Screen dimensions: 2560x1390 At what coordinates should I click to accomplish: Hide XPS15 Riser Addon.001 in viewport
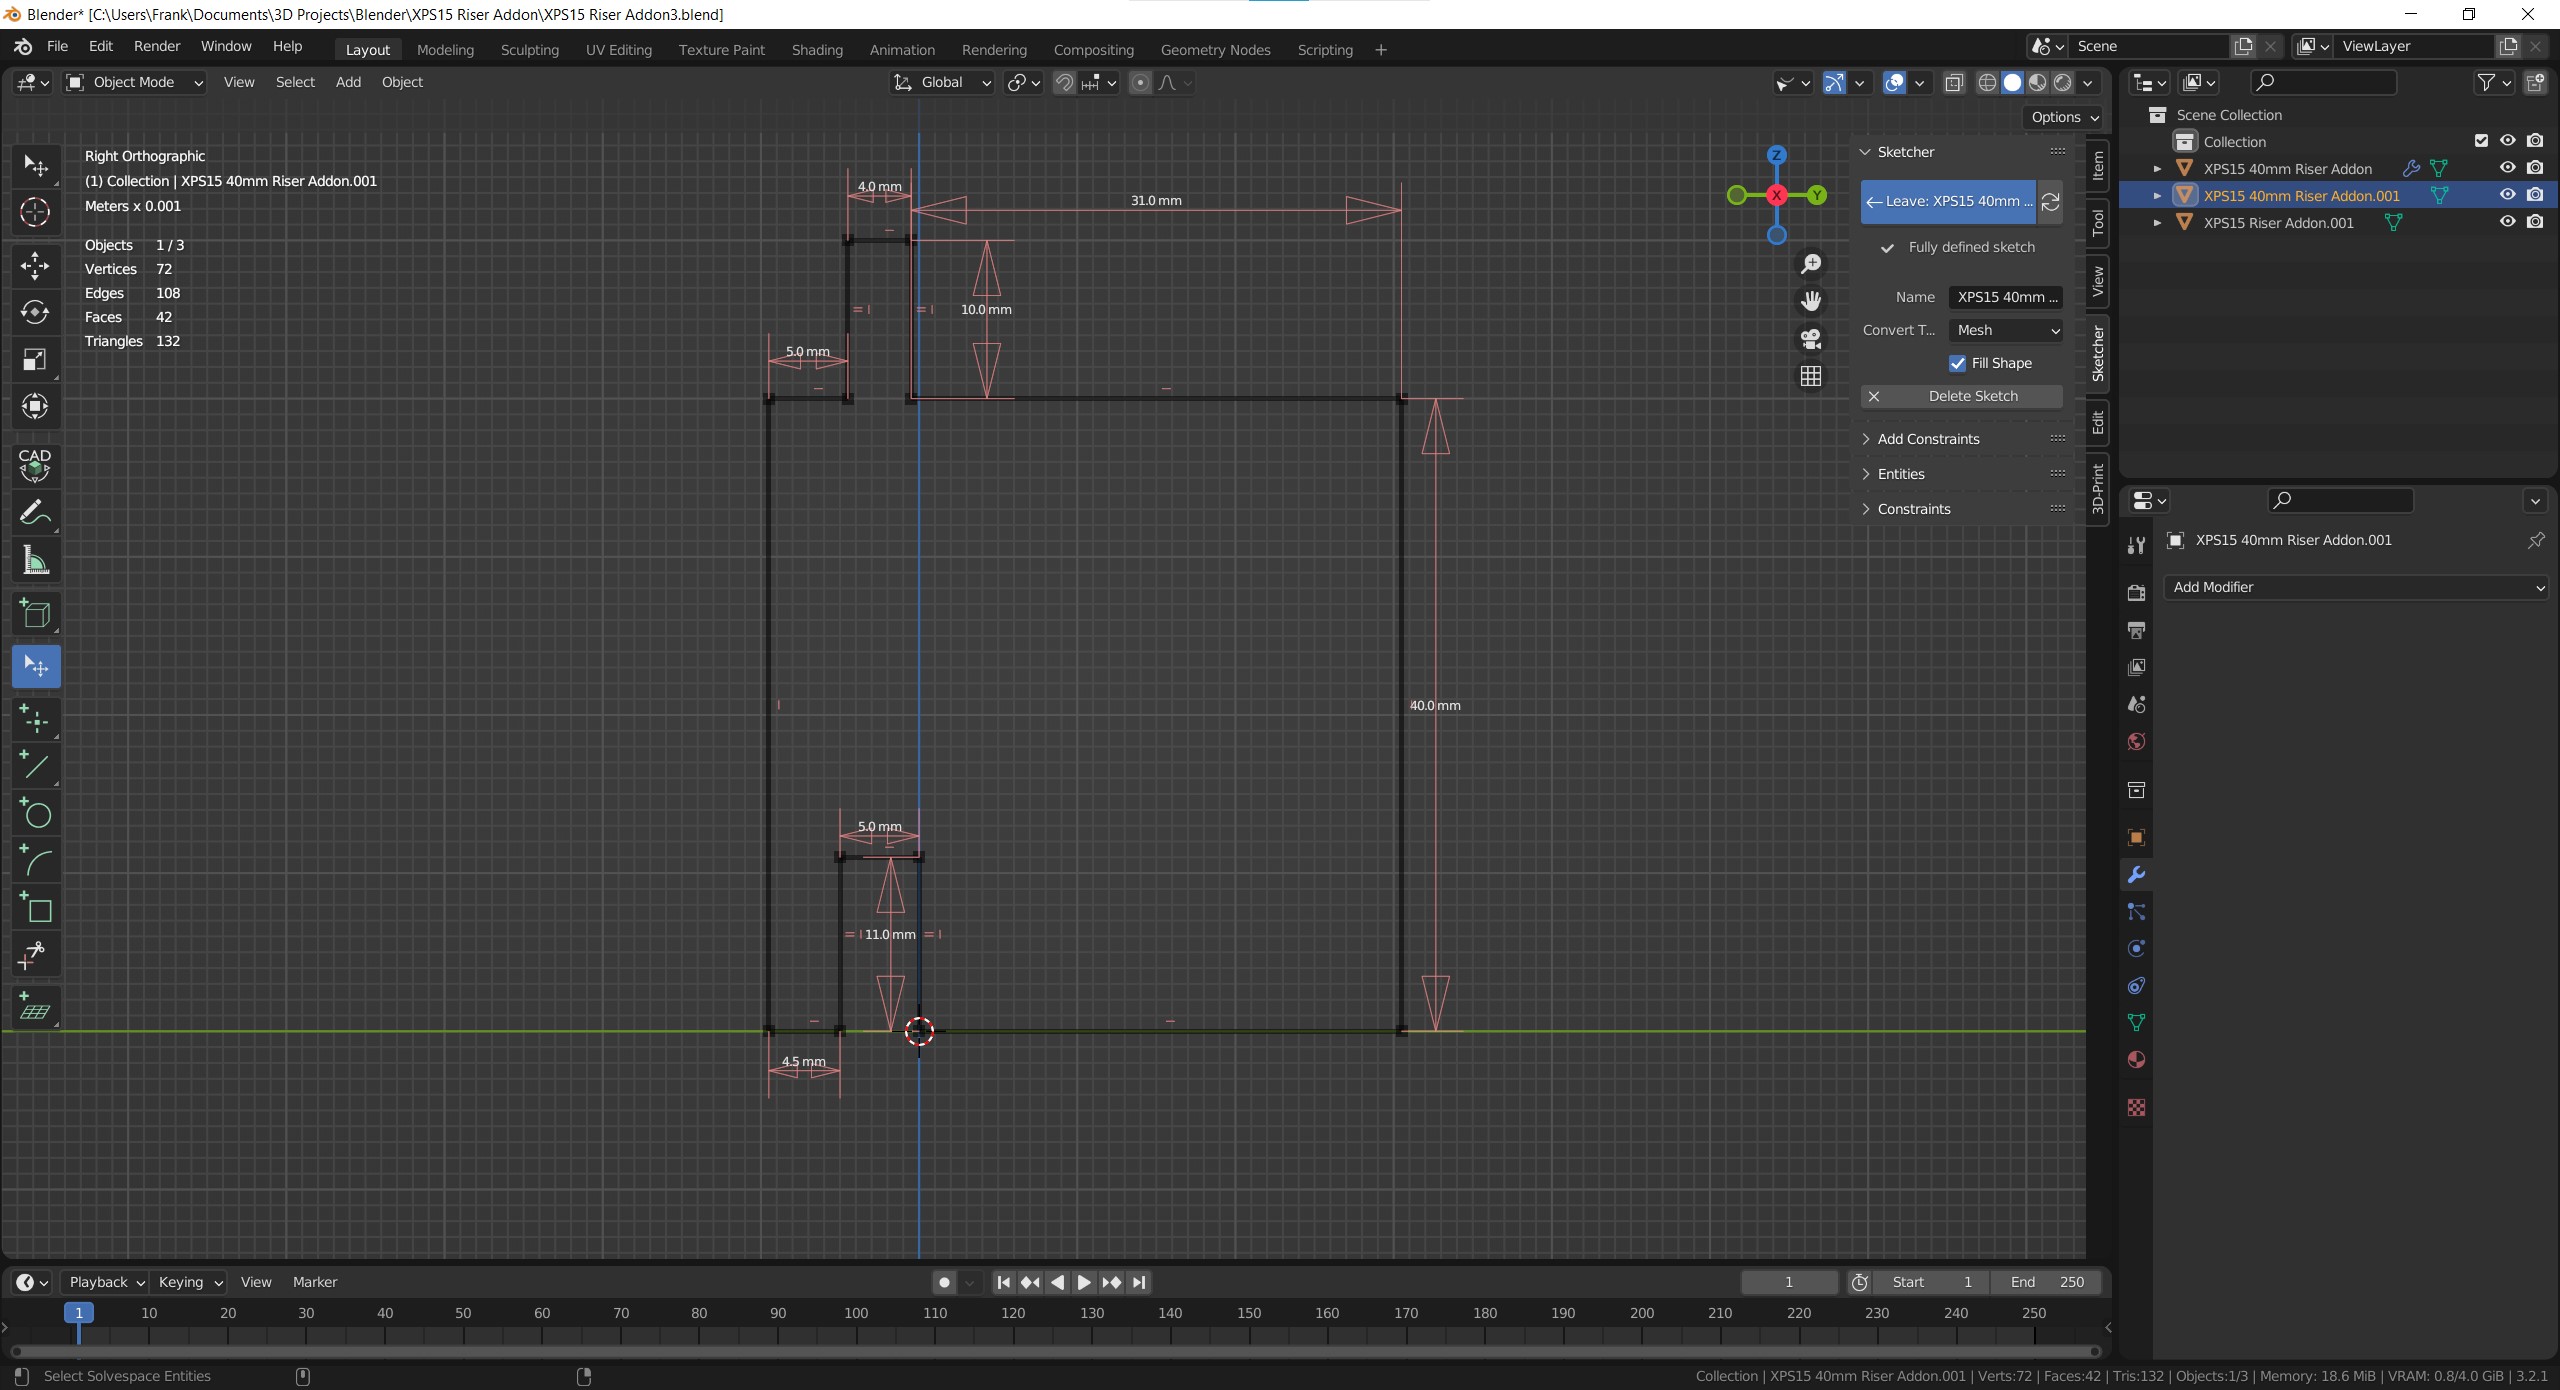pos(2507,222)
